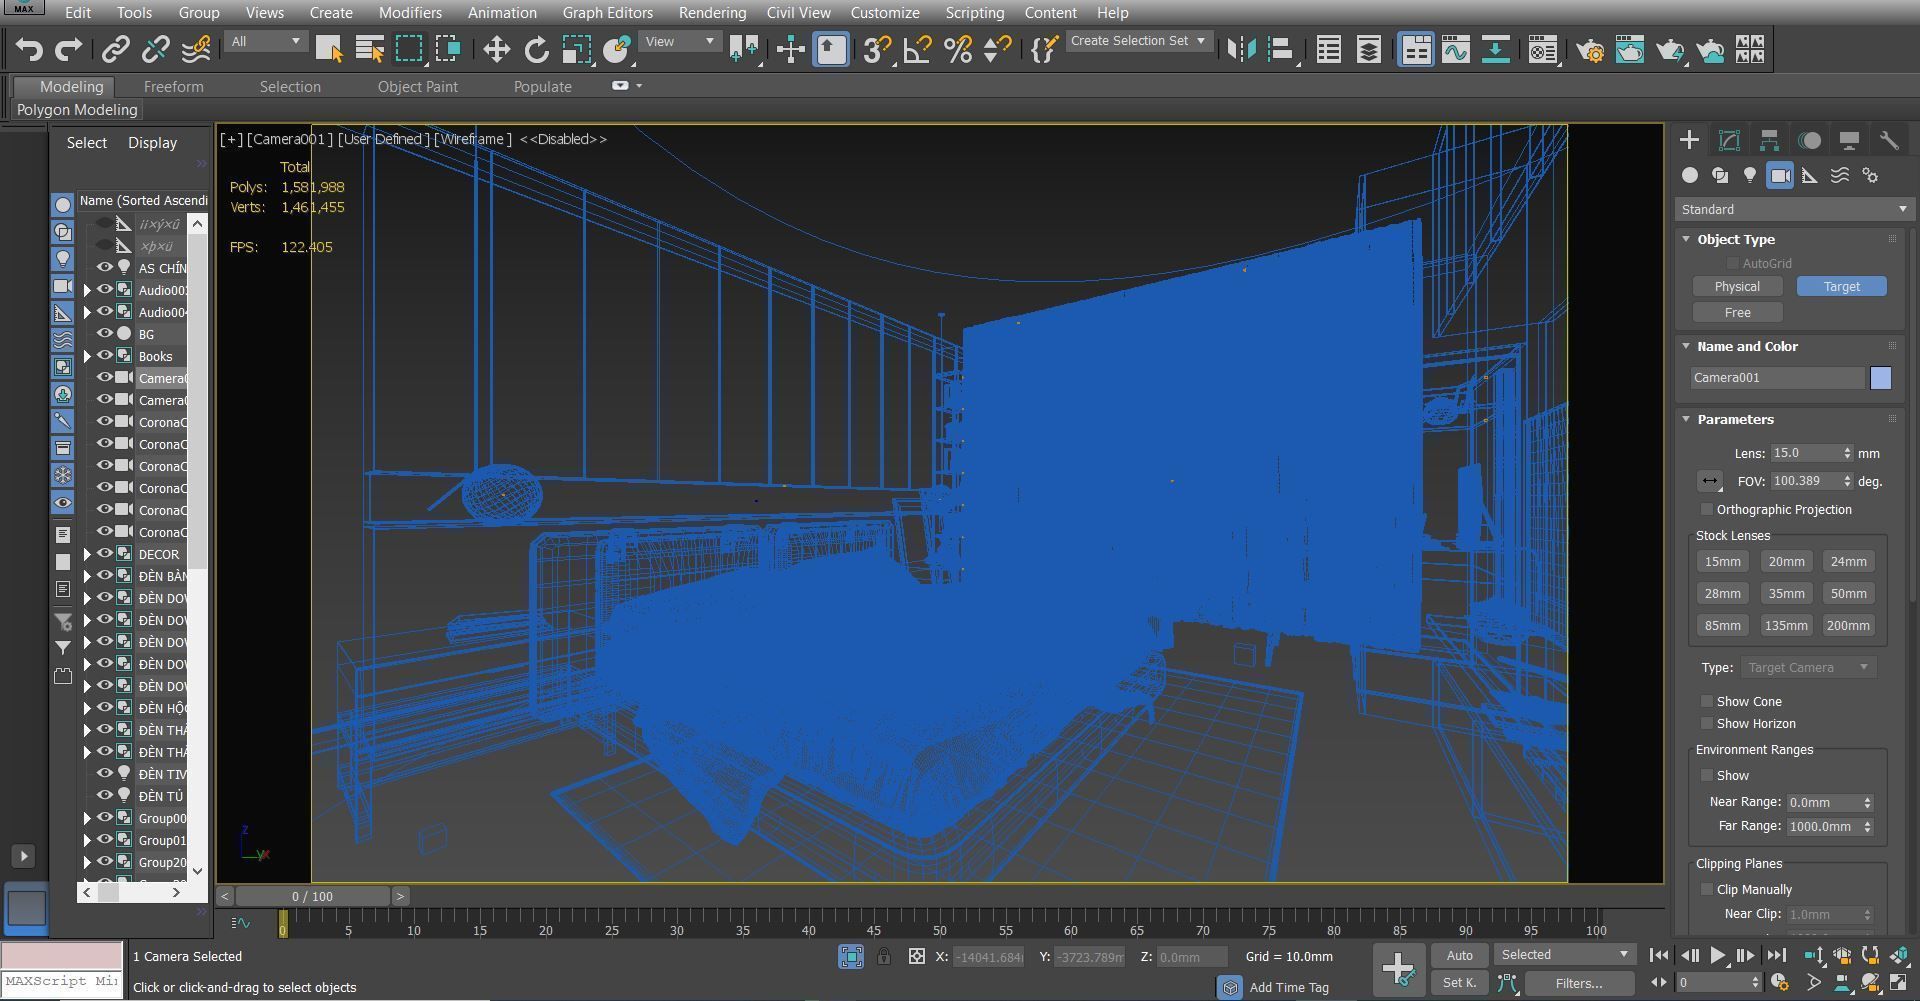
Task: Click the Undo arrow icon
Action: (x=29, y=49)
